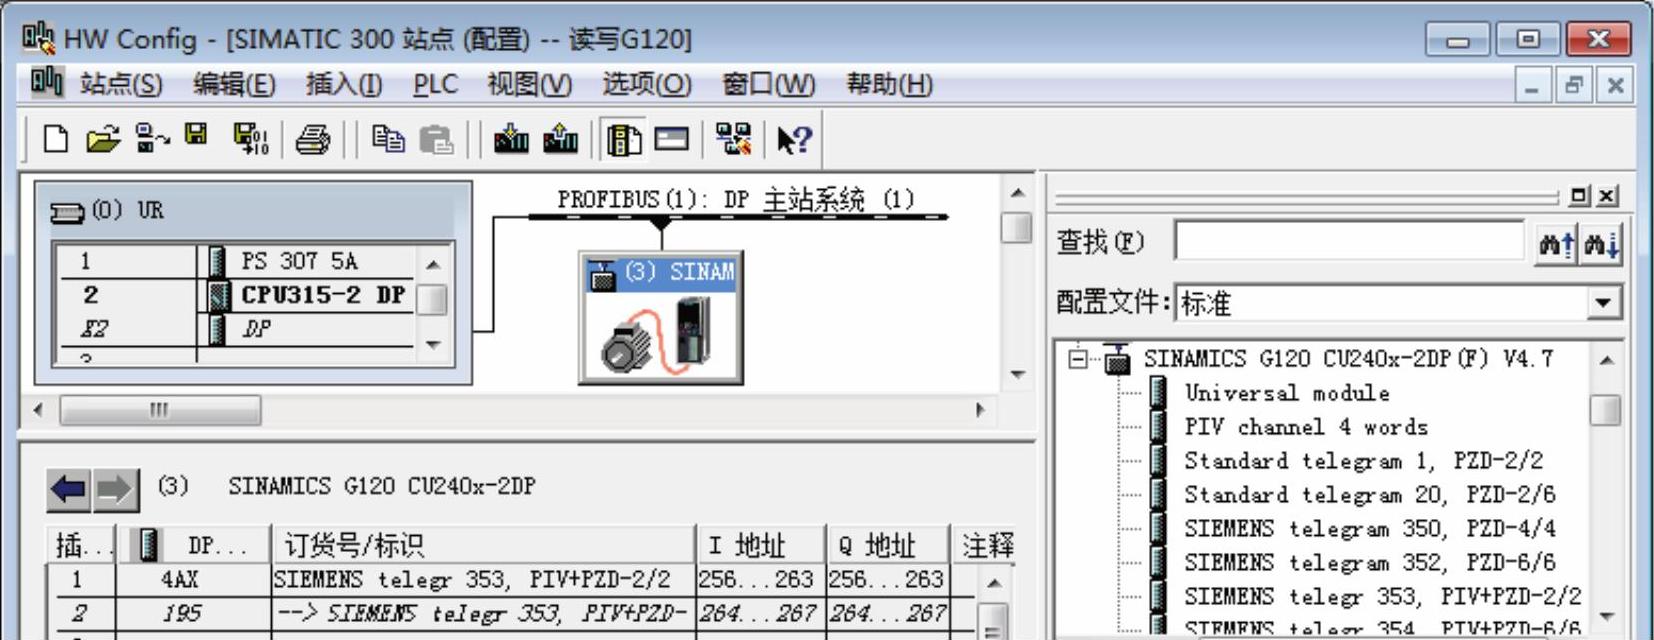
Task: Click the 订货号/标识 column header
Action: [484, 545]
